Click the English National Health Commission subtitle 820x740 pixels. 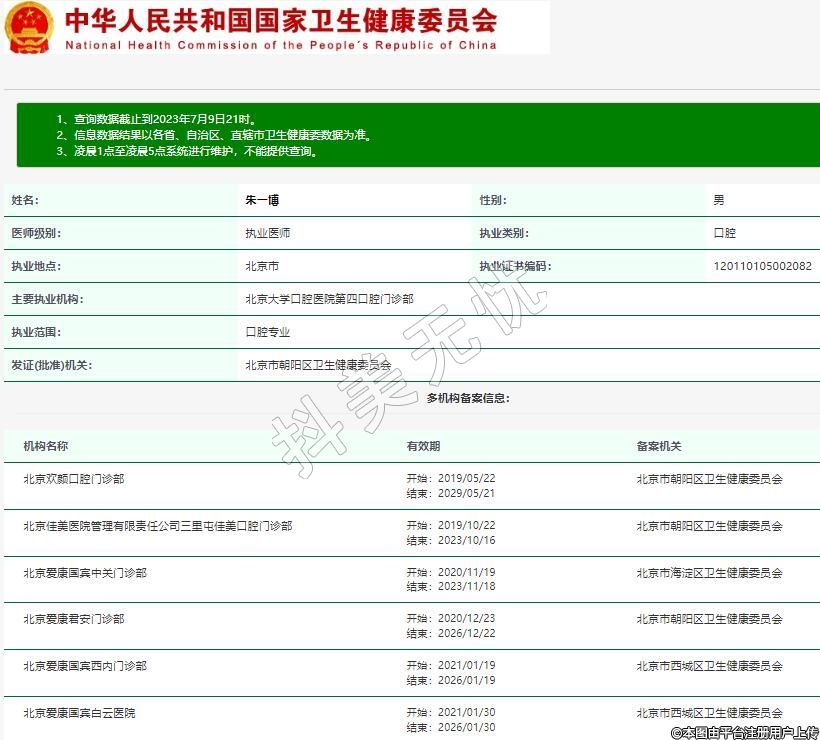280,45
